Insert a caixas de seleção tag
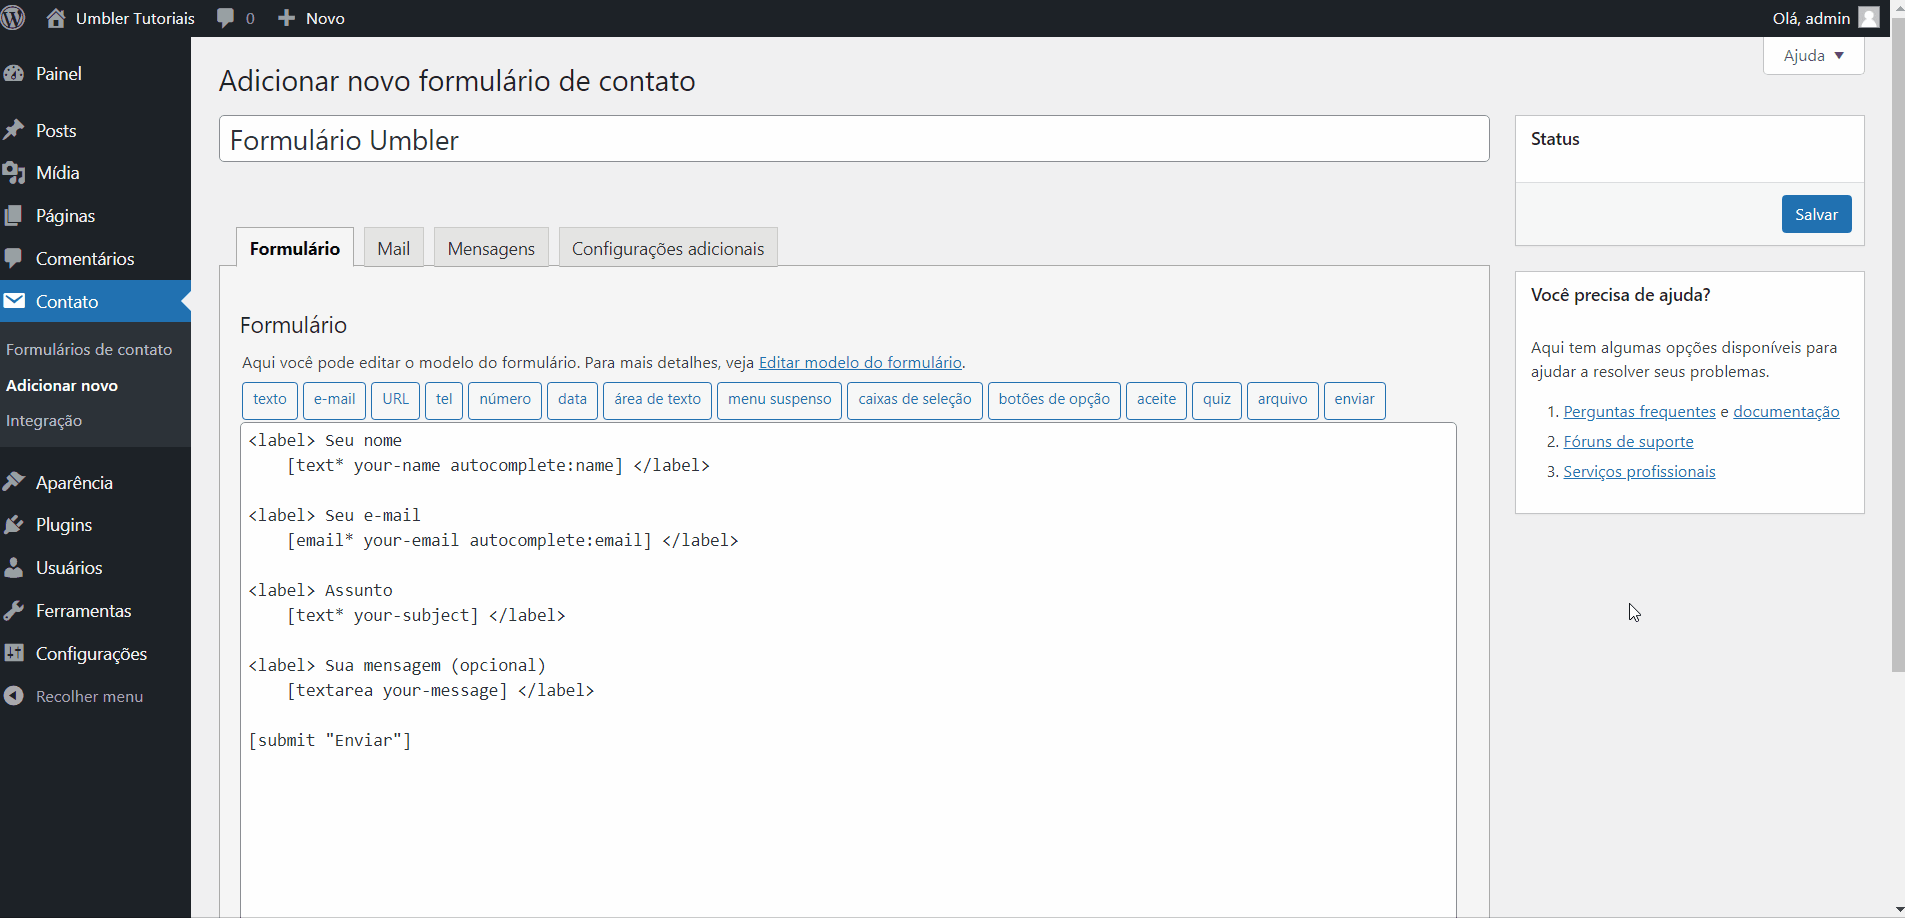This screenshot has height=918, width=1905. (914, 400)
